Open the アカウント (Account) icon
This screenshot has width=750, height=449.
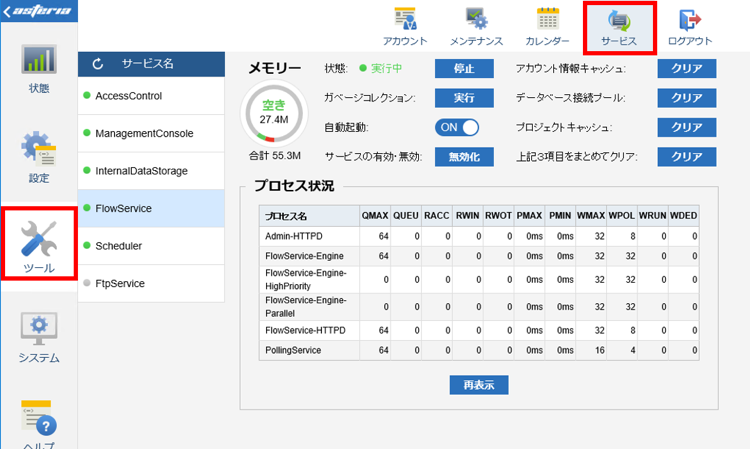(405, 26)
